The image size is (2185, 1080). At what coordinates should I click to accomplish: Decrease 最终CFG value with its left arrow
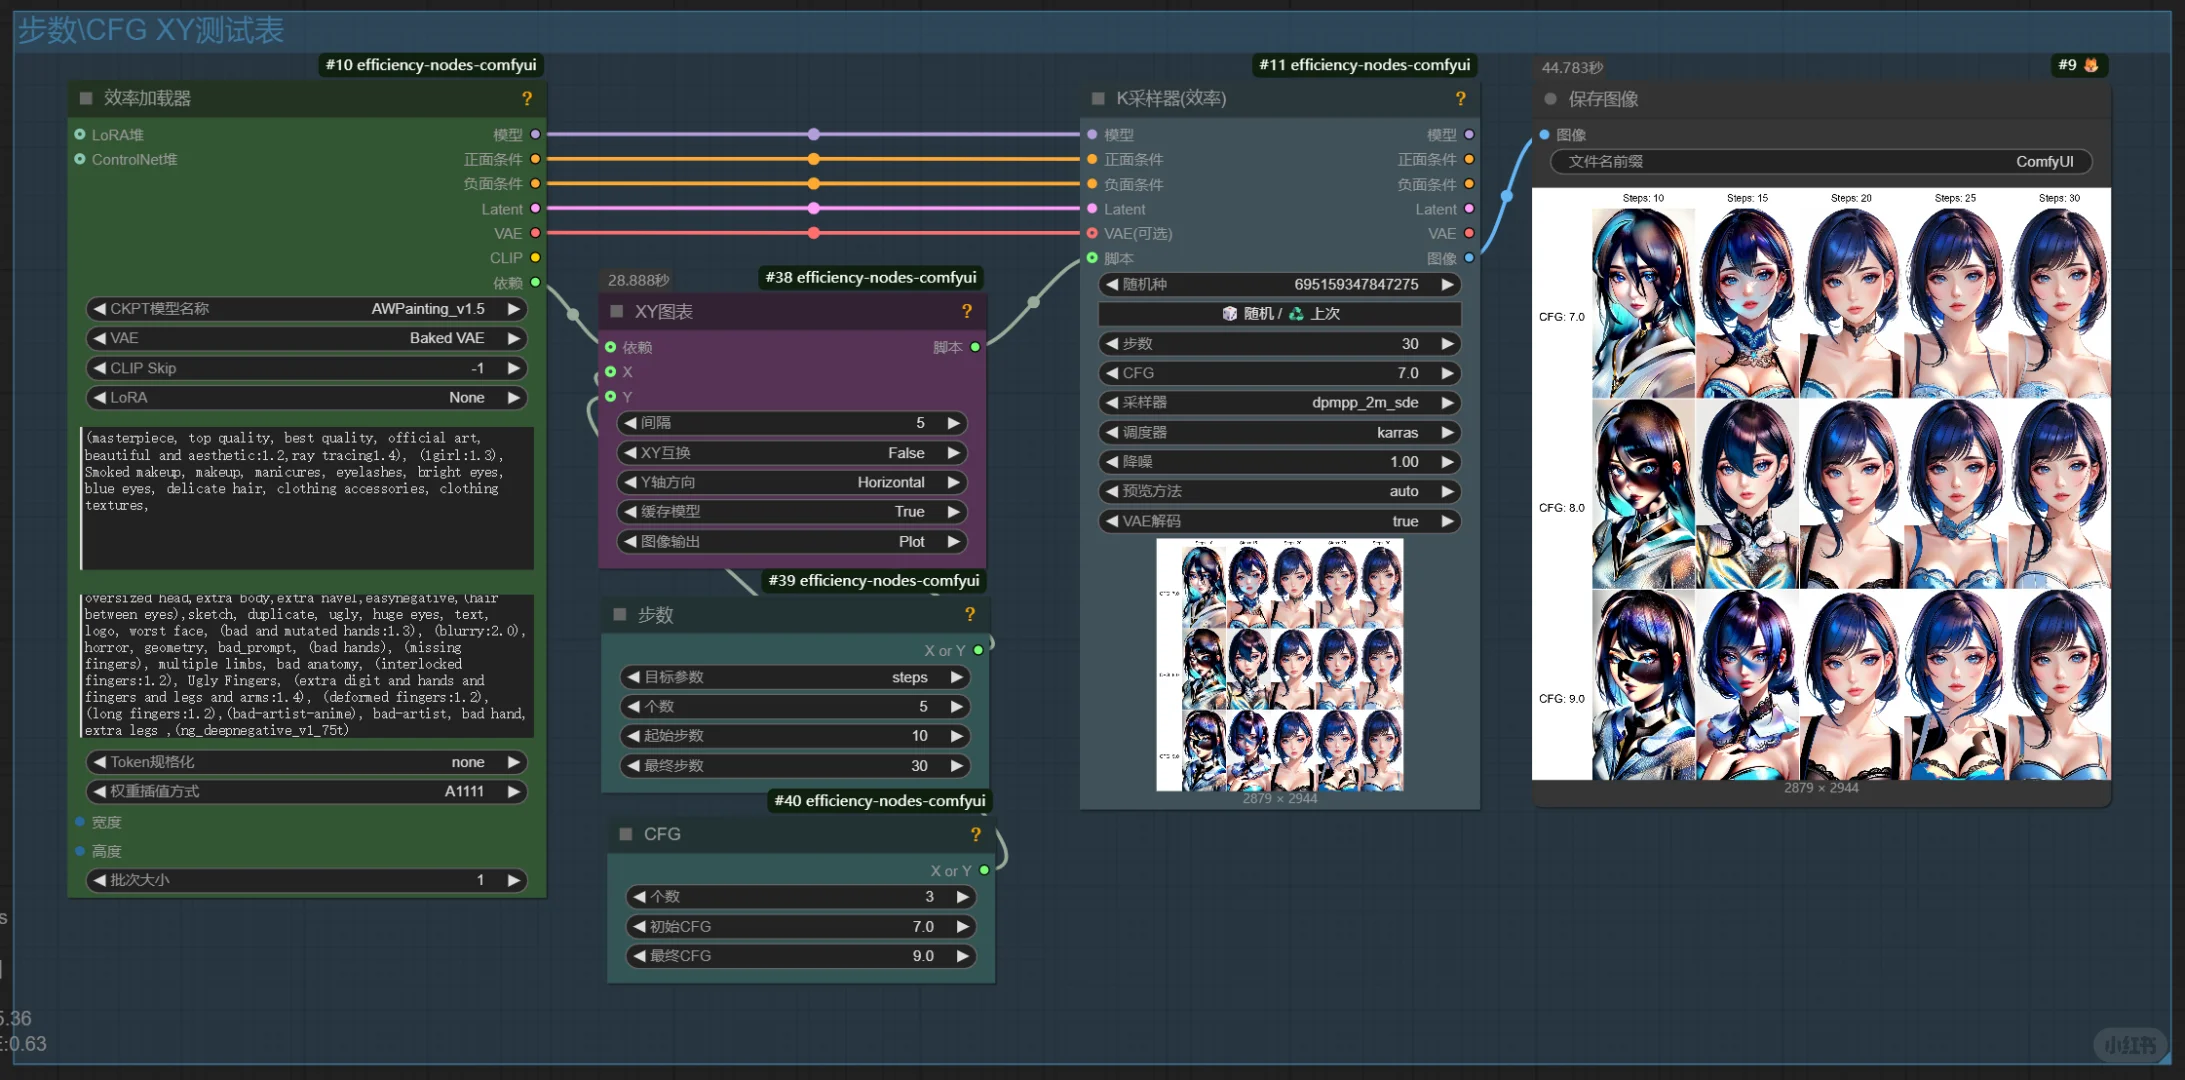pyautogui.click(x=639, y=956)
